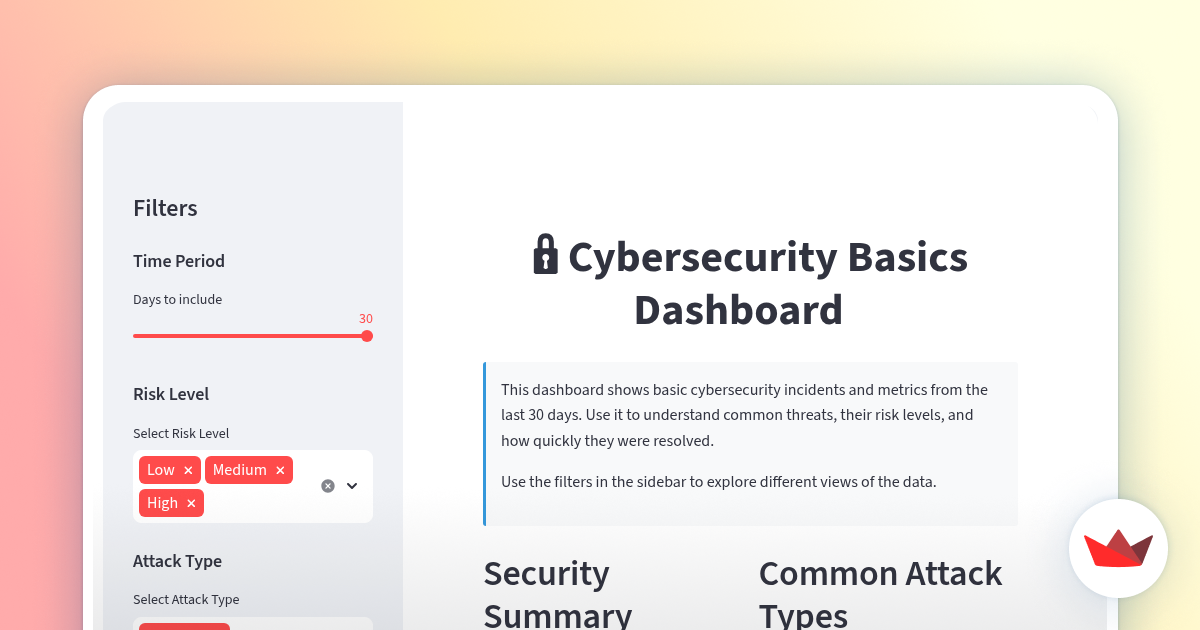The image size is (1200, 630).
Task: Click the "Security Summary" section heading
Action: click(x=557, y=592)
